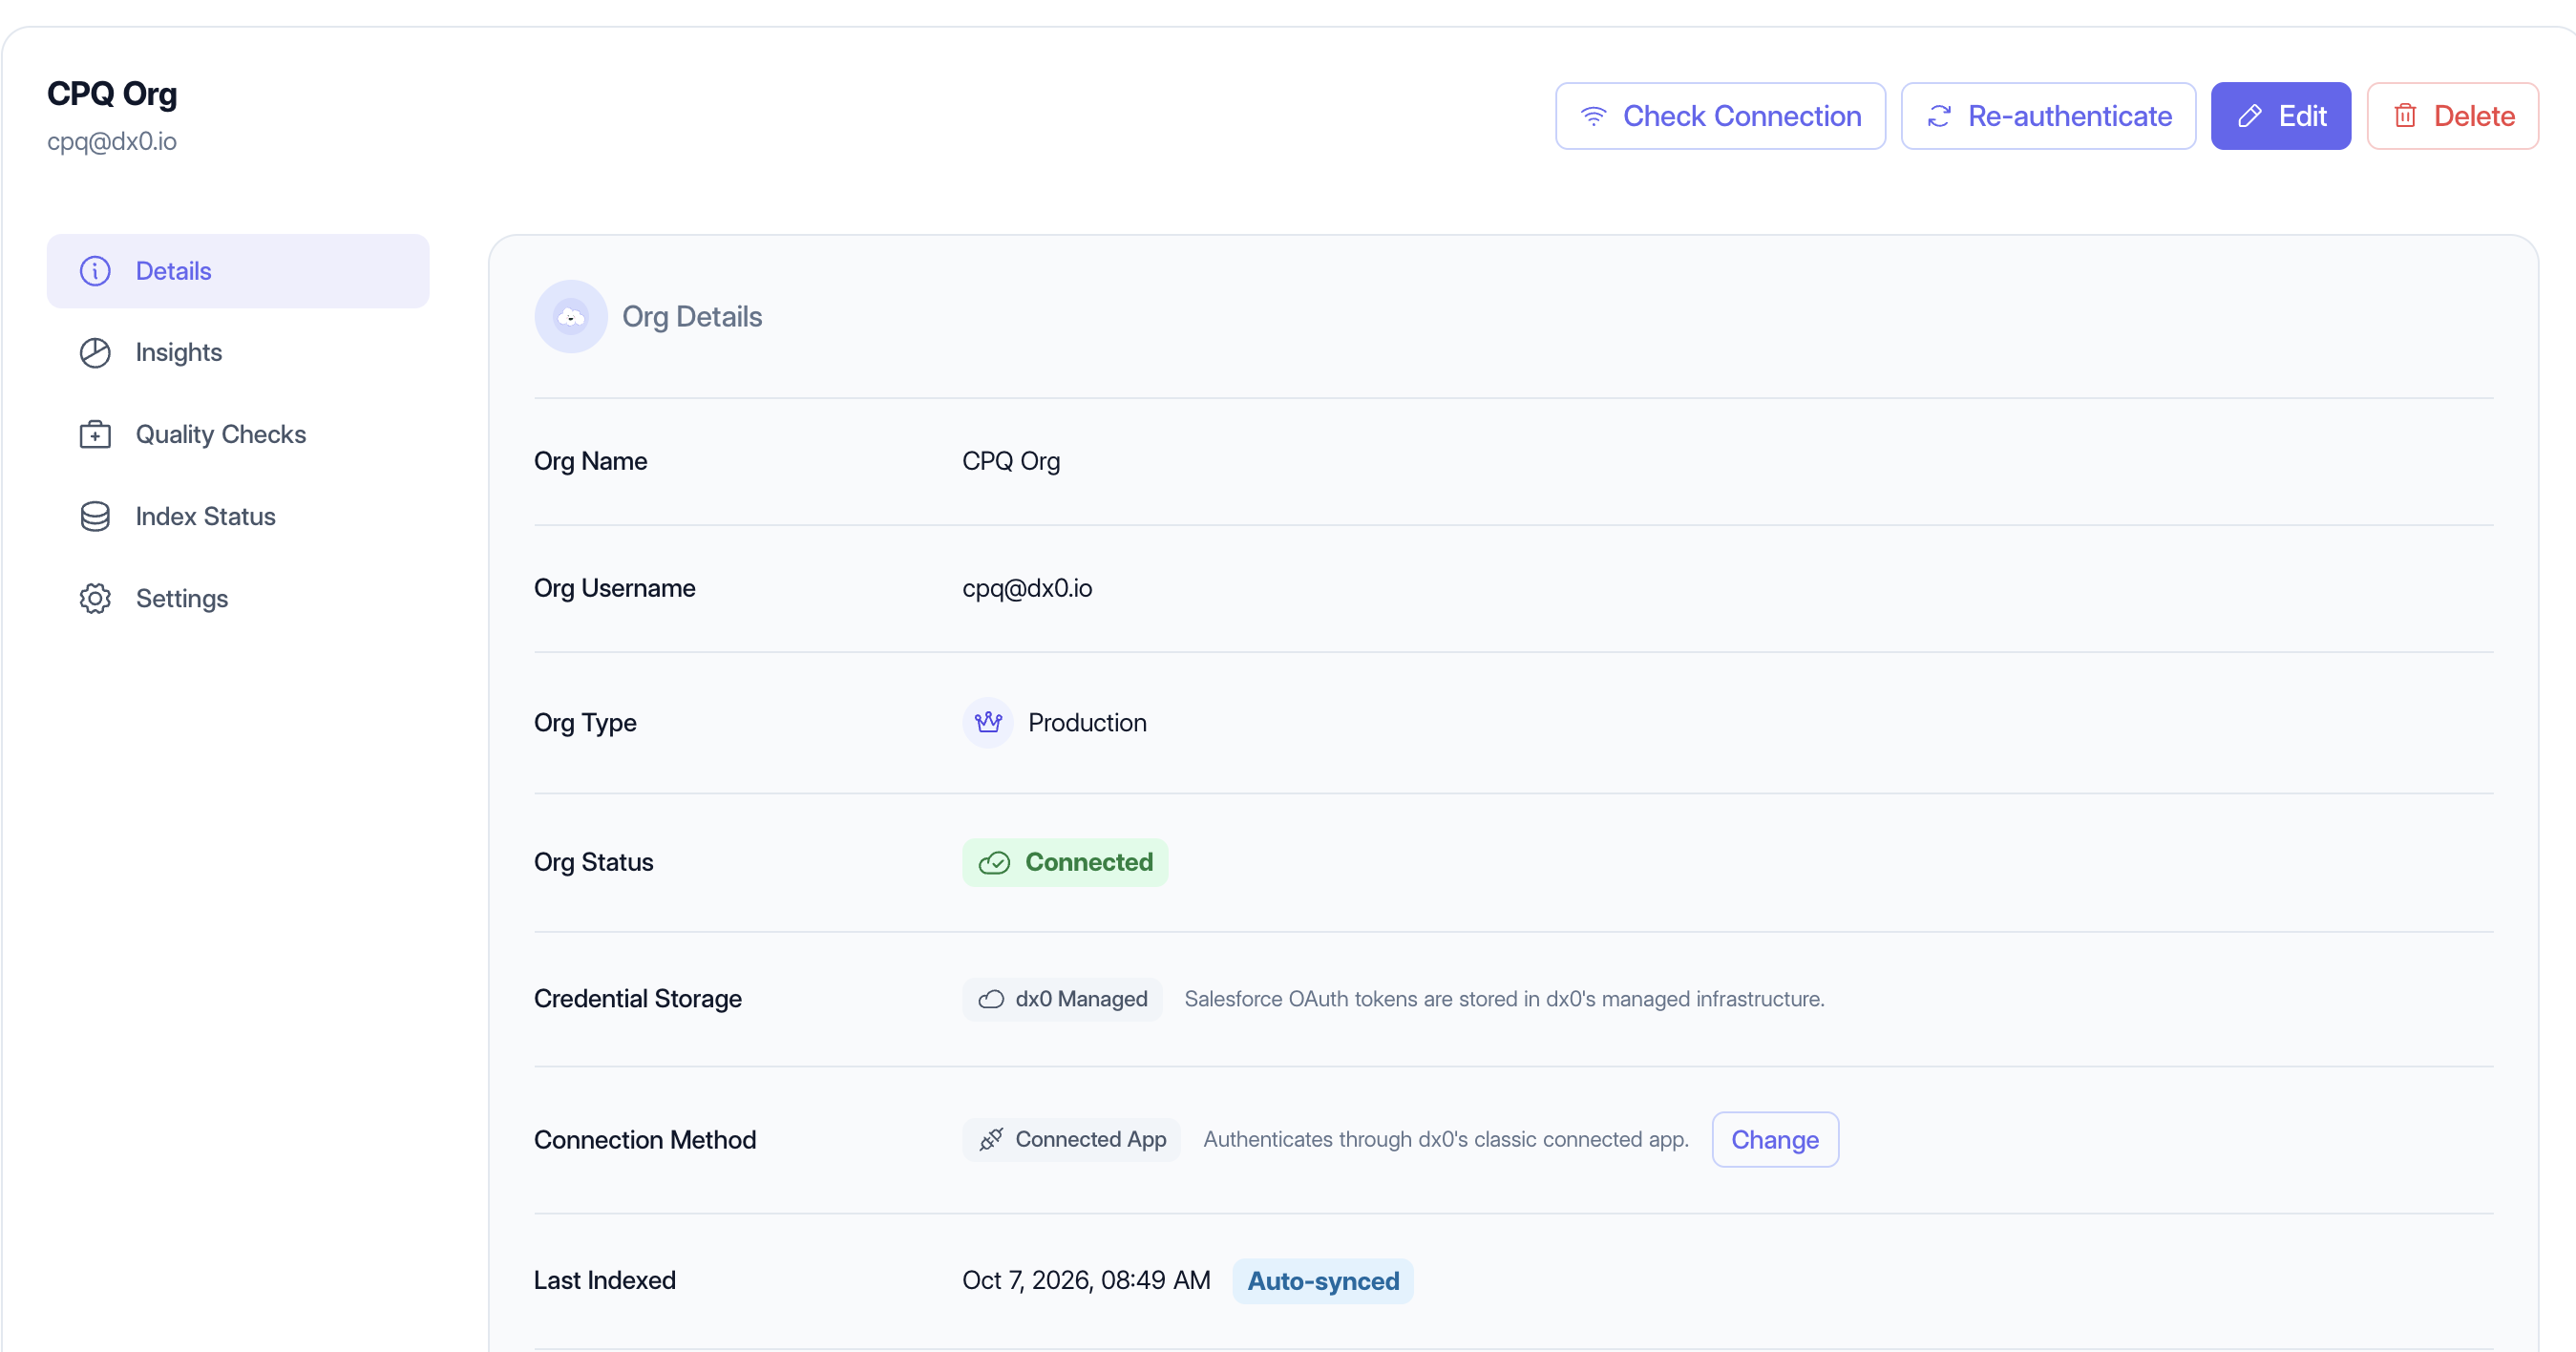2576x1352 pixels.
Task: Click the Org Username label
Action: pos(614,588)
